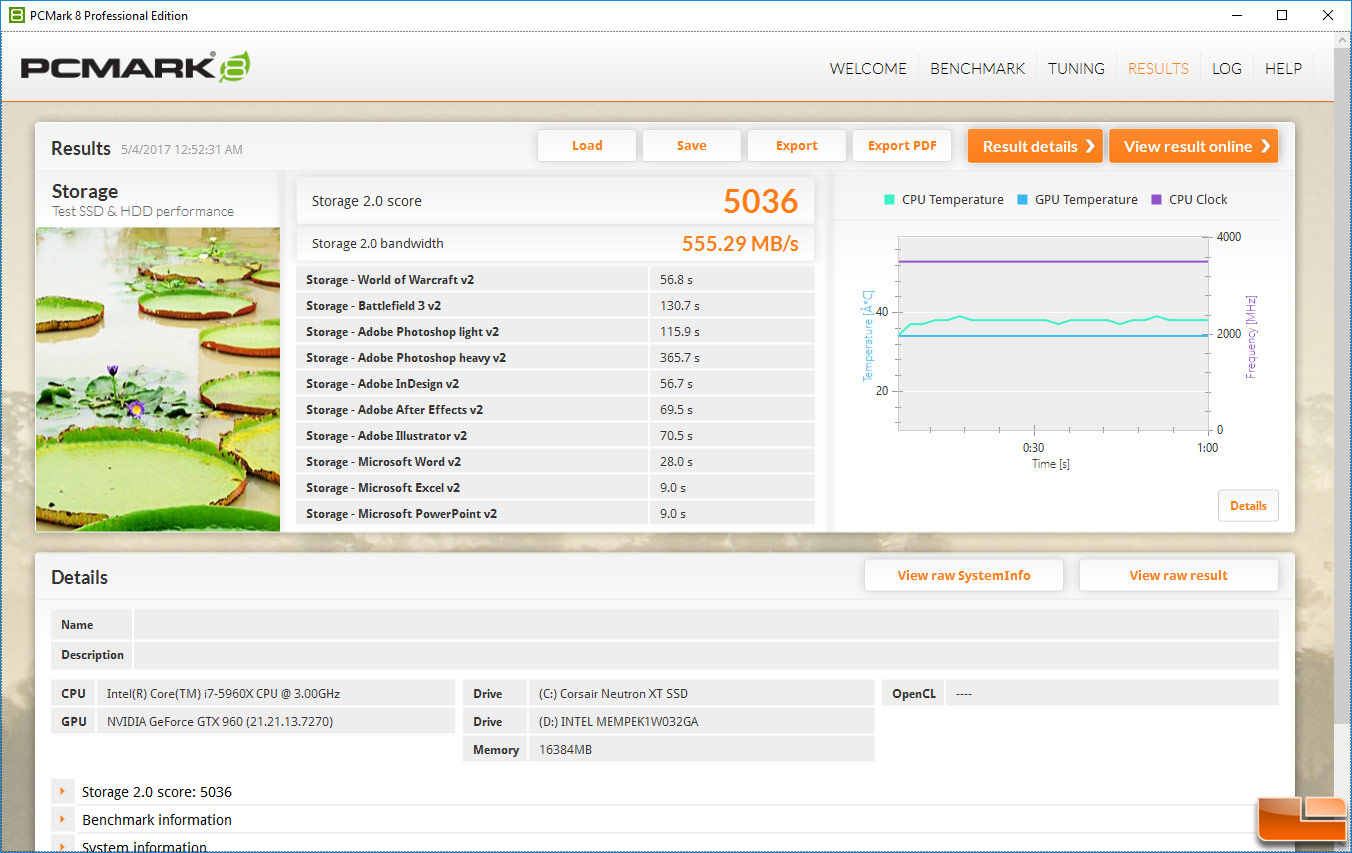Screen dimensions: 1352x853
Task: Select the RESULTS tab
Action: [1158, 69]
